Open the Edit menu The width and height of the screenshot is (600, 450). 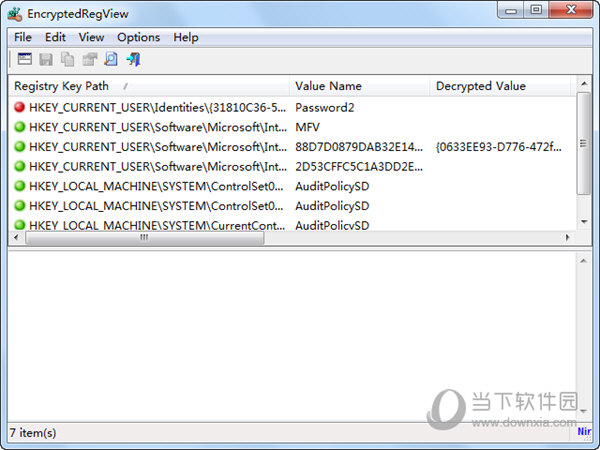click(x=55, y=38)
